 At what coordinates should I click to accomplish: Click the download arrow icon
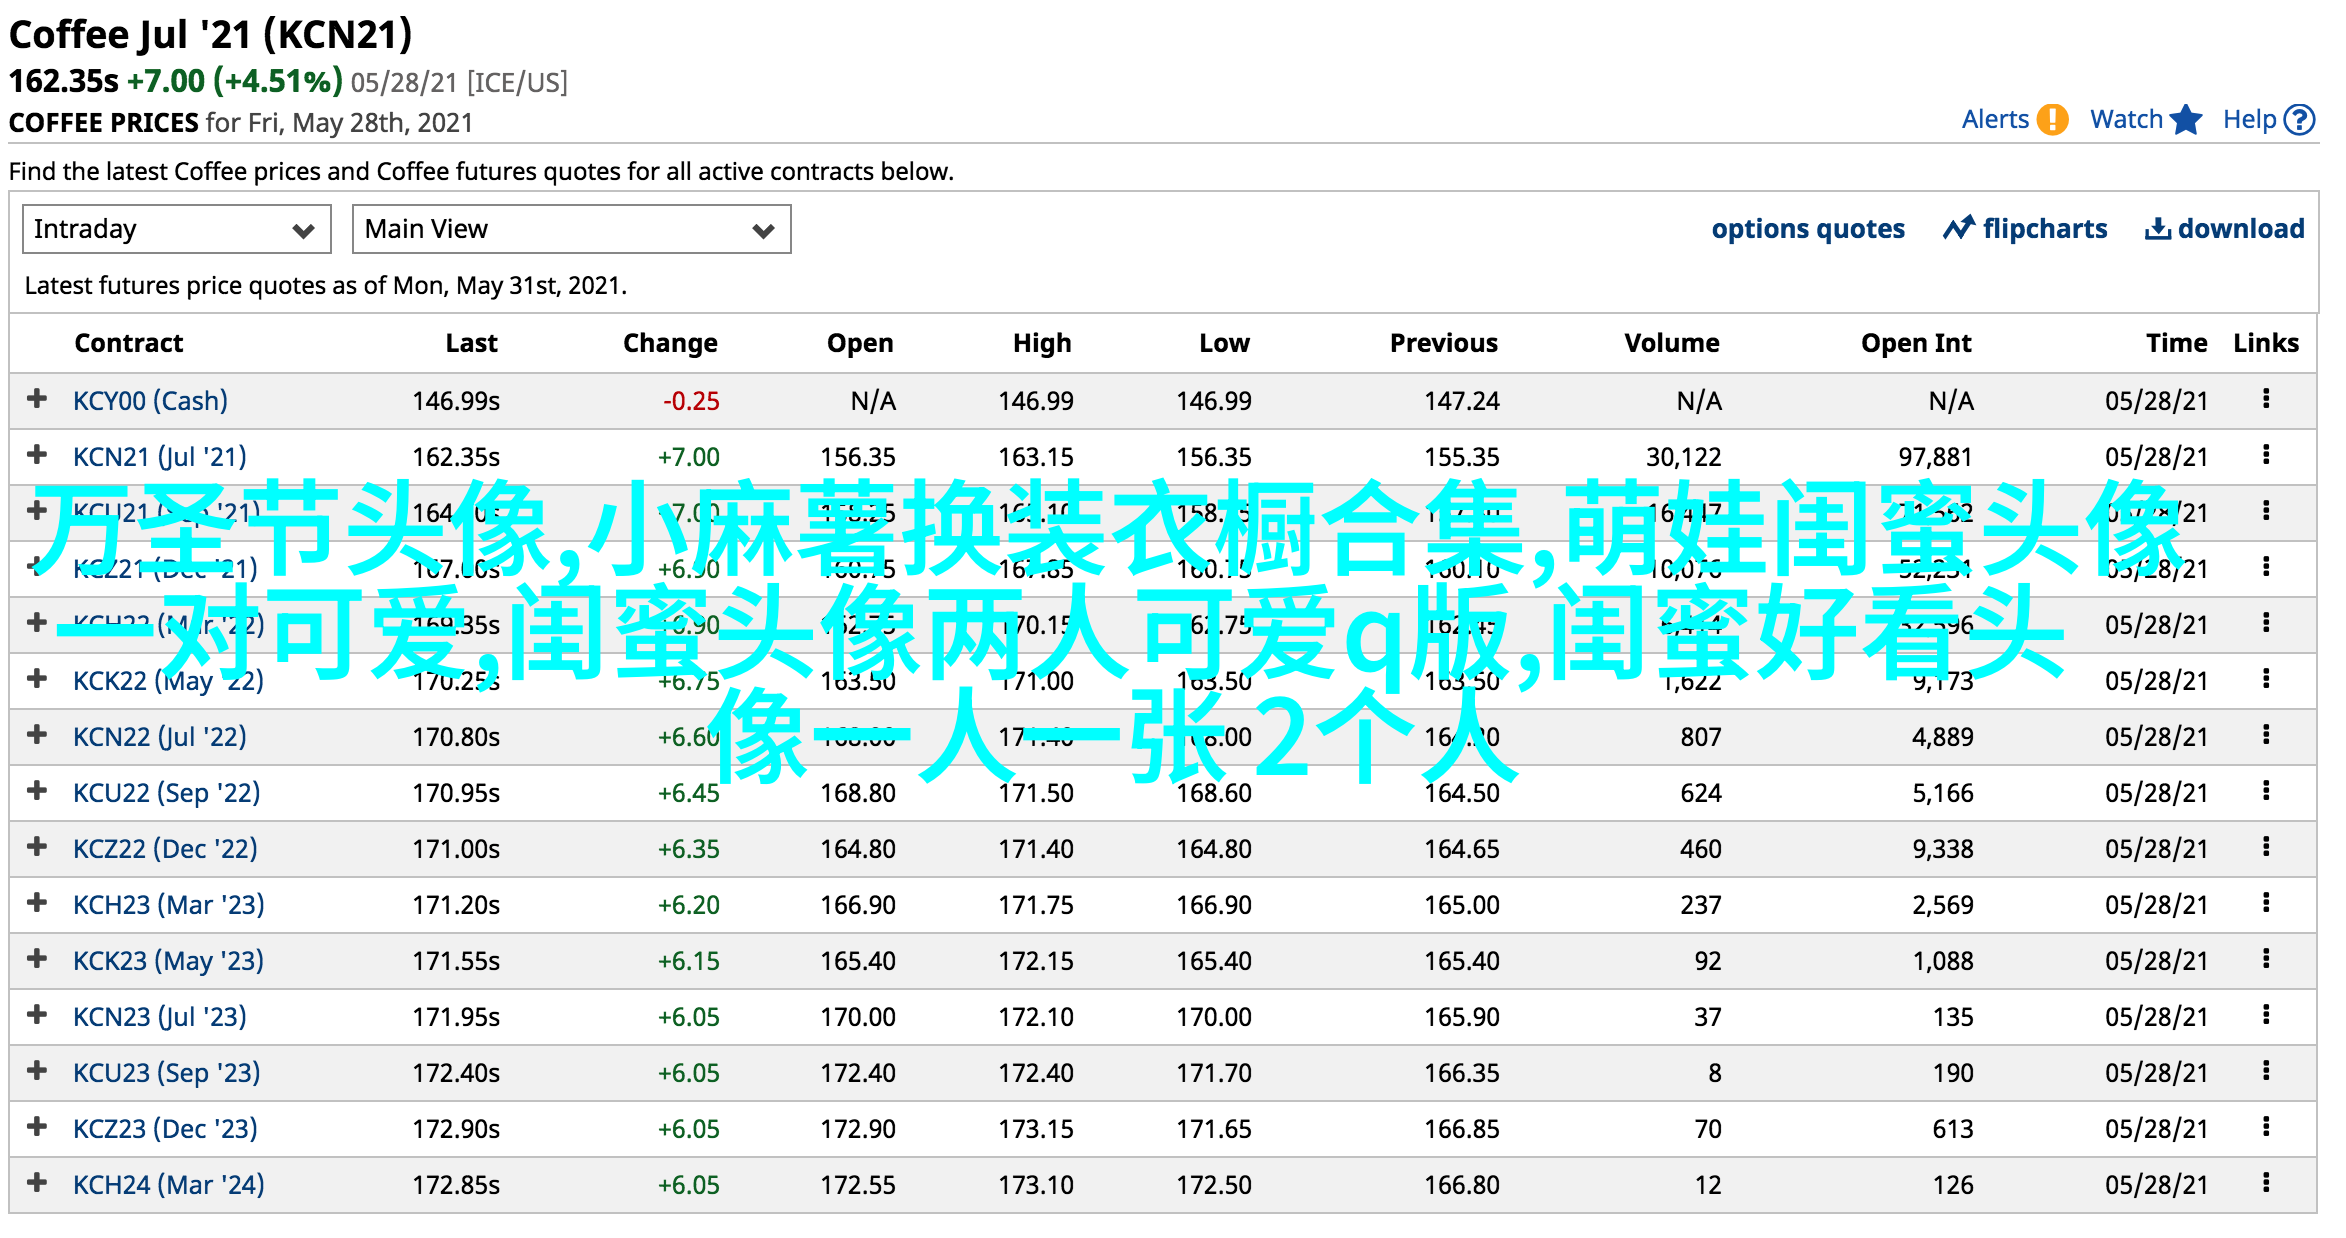[2157, 229]
